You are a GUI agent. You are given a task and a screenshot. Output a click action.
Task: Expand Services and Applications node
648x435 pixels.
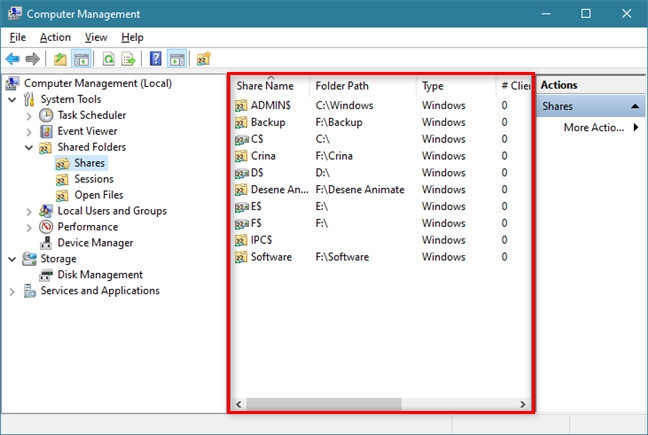[x=12, y=291]
